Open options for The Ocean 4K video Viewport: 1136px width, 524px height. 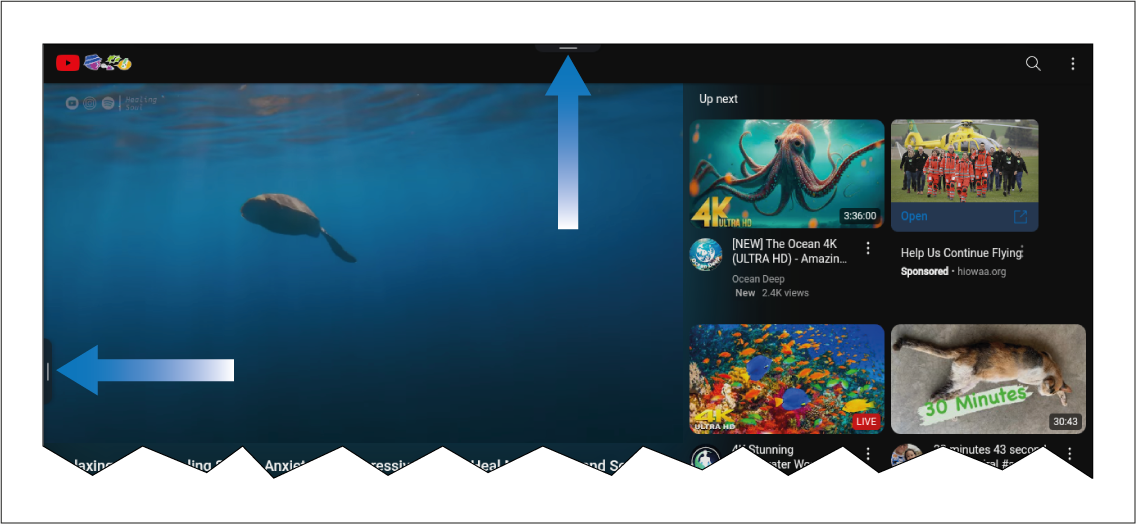click(868, 248)
